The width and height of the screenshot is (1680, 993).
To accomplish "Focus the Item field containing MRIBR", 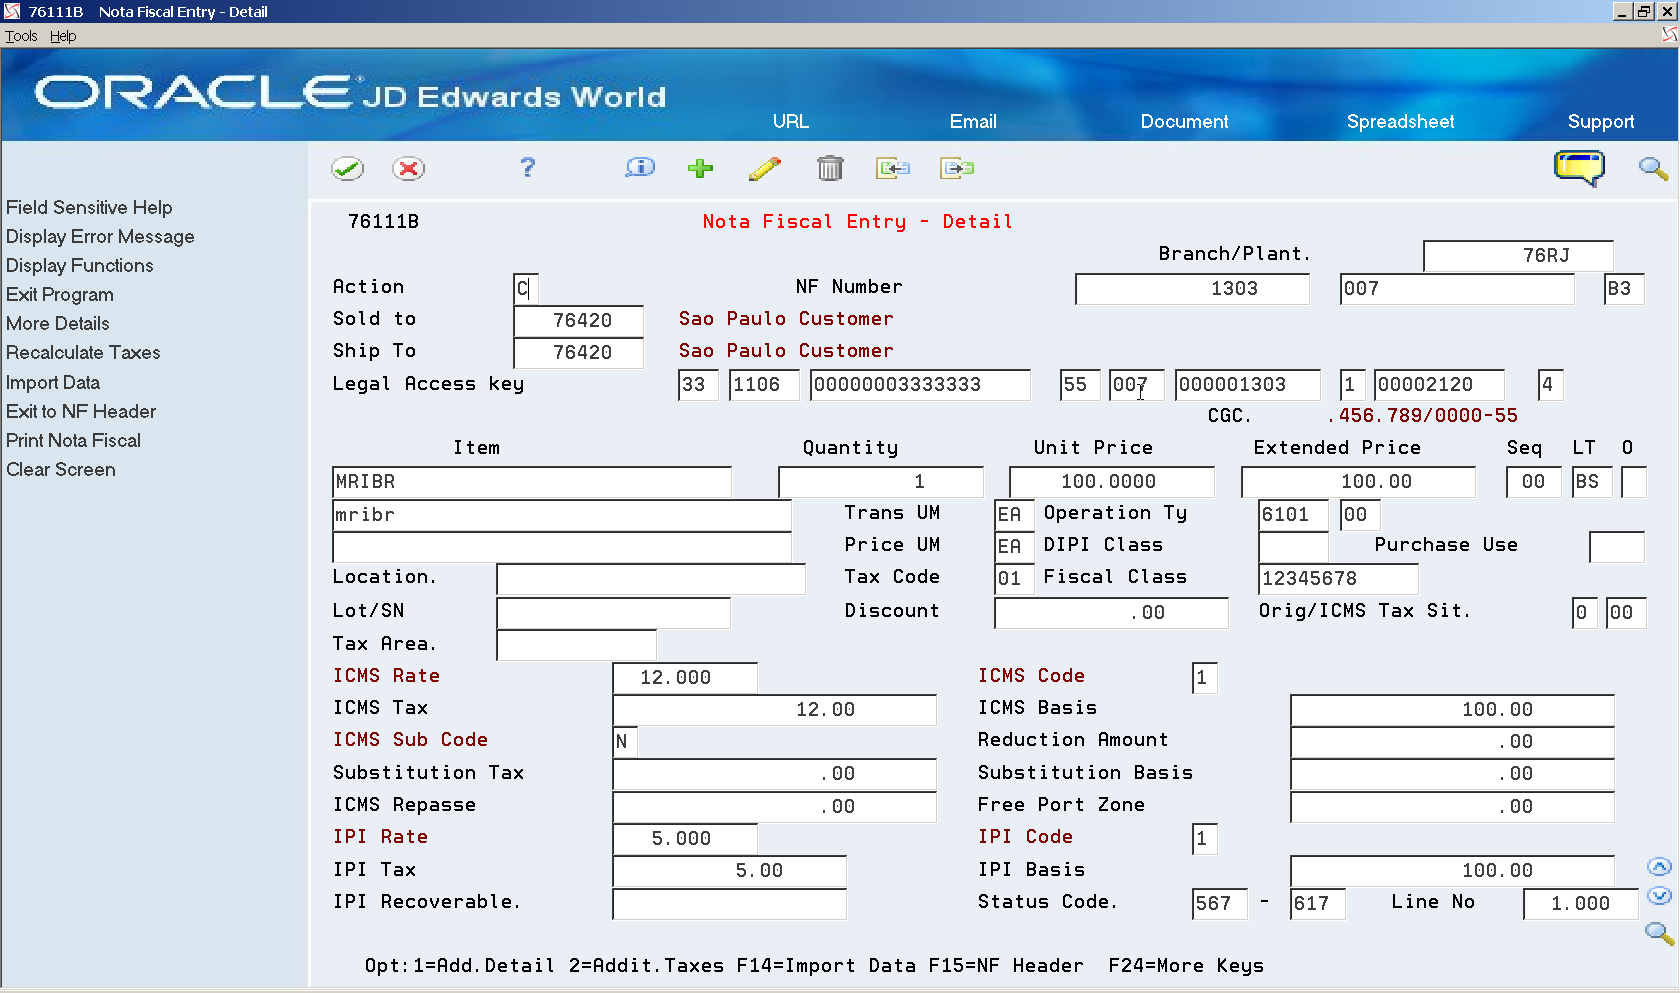I will click(532, 482).
